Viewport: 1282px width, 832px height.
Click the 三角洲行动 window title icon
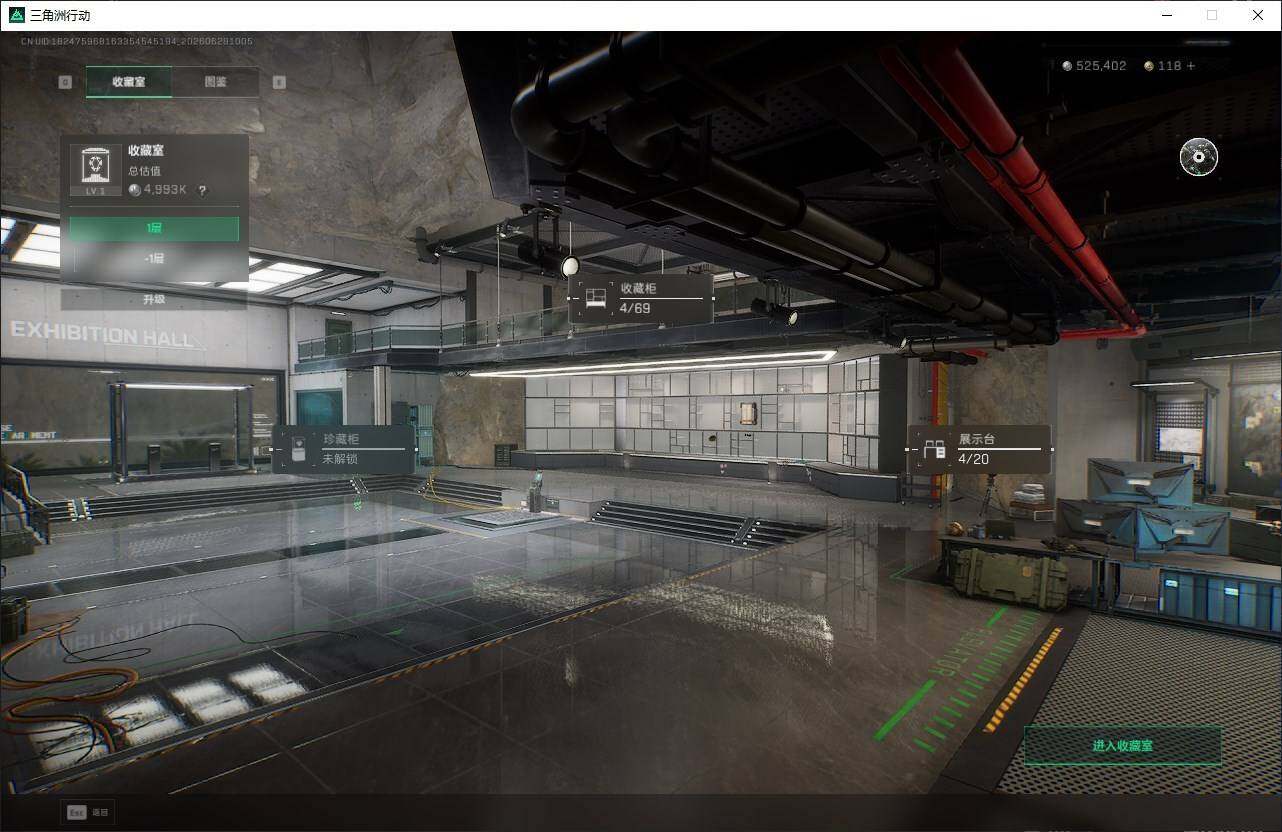point(16,15)
